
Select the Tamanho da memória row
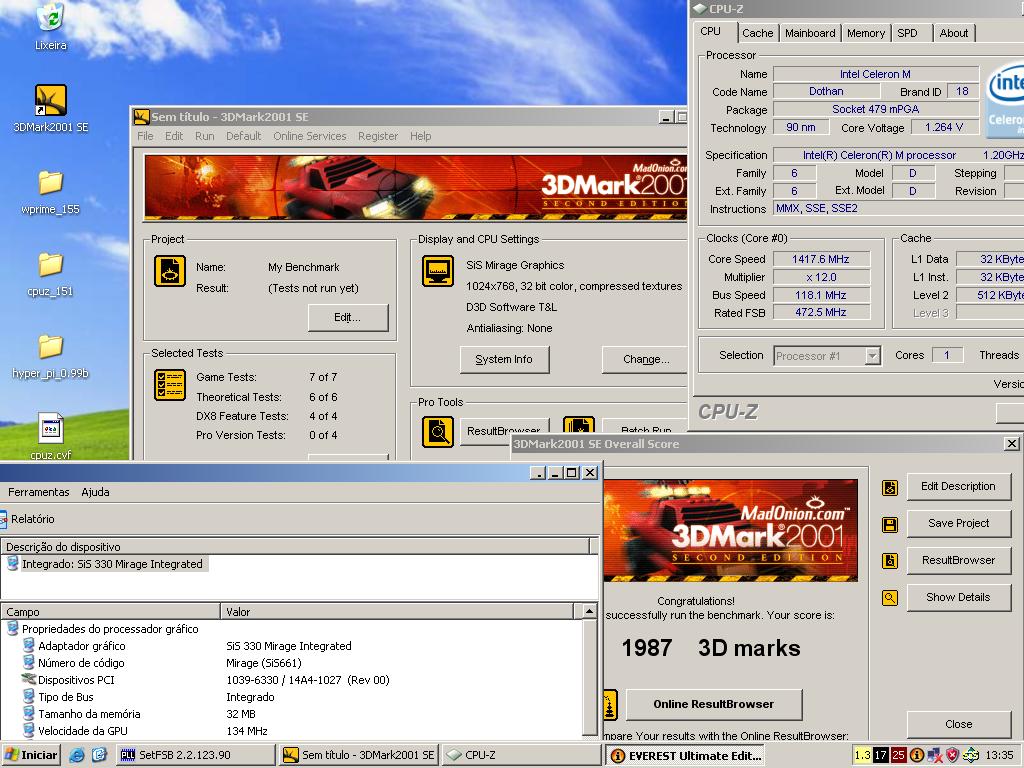[x=89, y=714]
